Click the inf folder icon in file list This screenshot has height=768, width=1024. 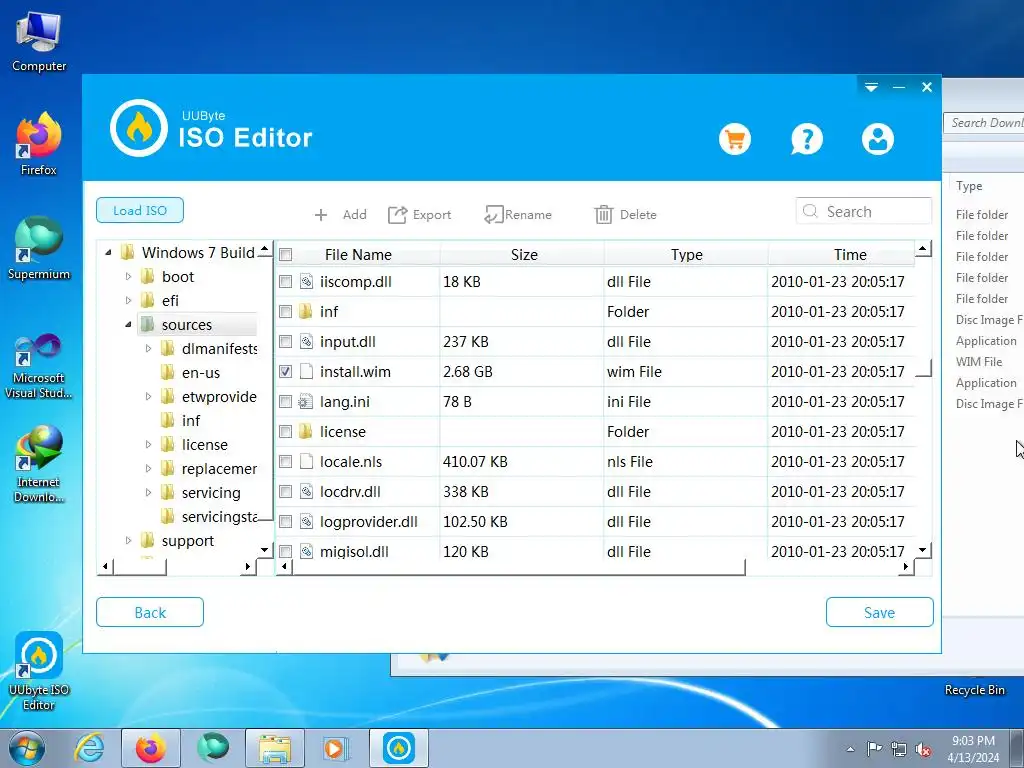coord(306,312)
